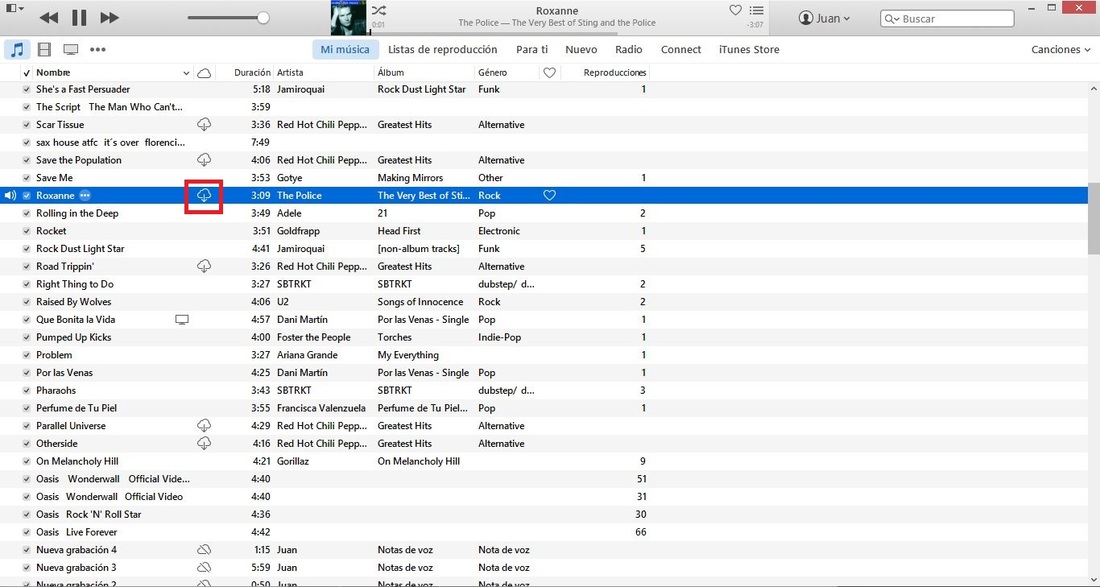1100x587 pixels.
Task: Click the Buscar search field
Action: click(x=947, y=19)
